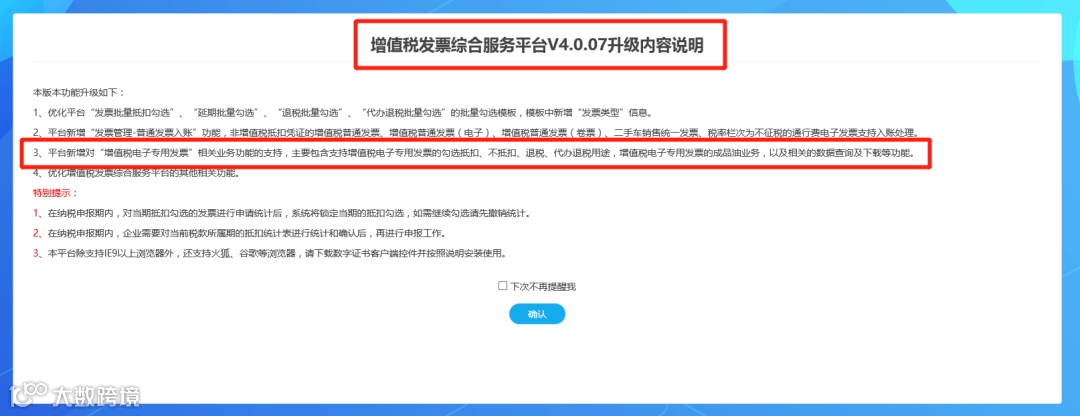Click the 本版本功能升级如下 intro line
1080x416 pixels.
[79, 92]
